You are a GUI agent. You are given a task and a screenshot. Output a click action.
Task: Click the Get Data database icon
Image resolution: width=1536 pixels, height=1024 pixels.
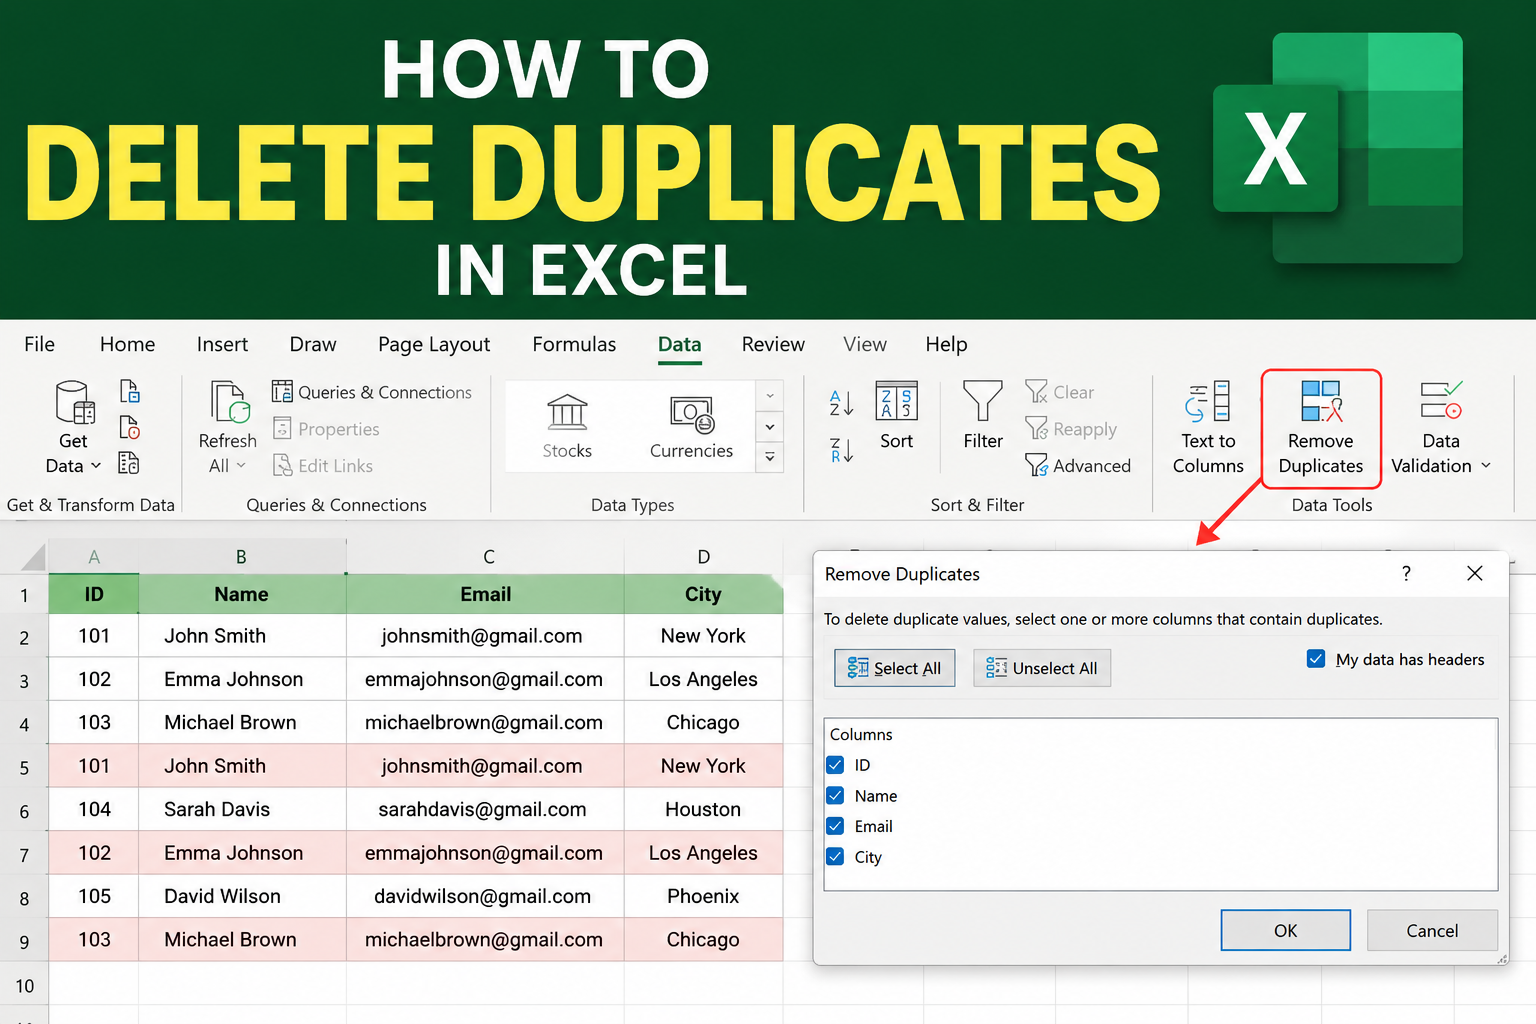tap(75, 402)
